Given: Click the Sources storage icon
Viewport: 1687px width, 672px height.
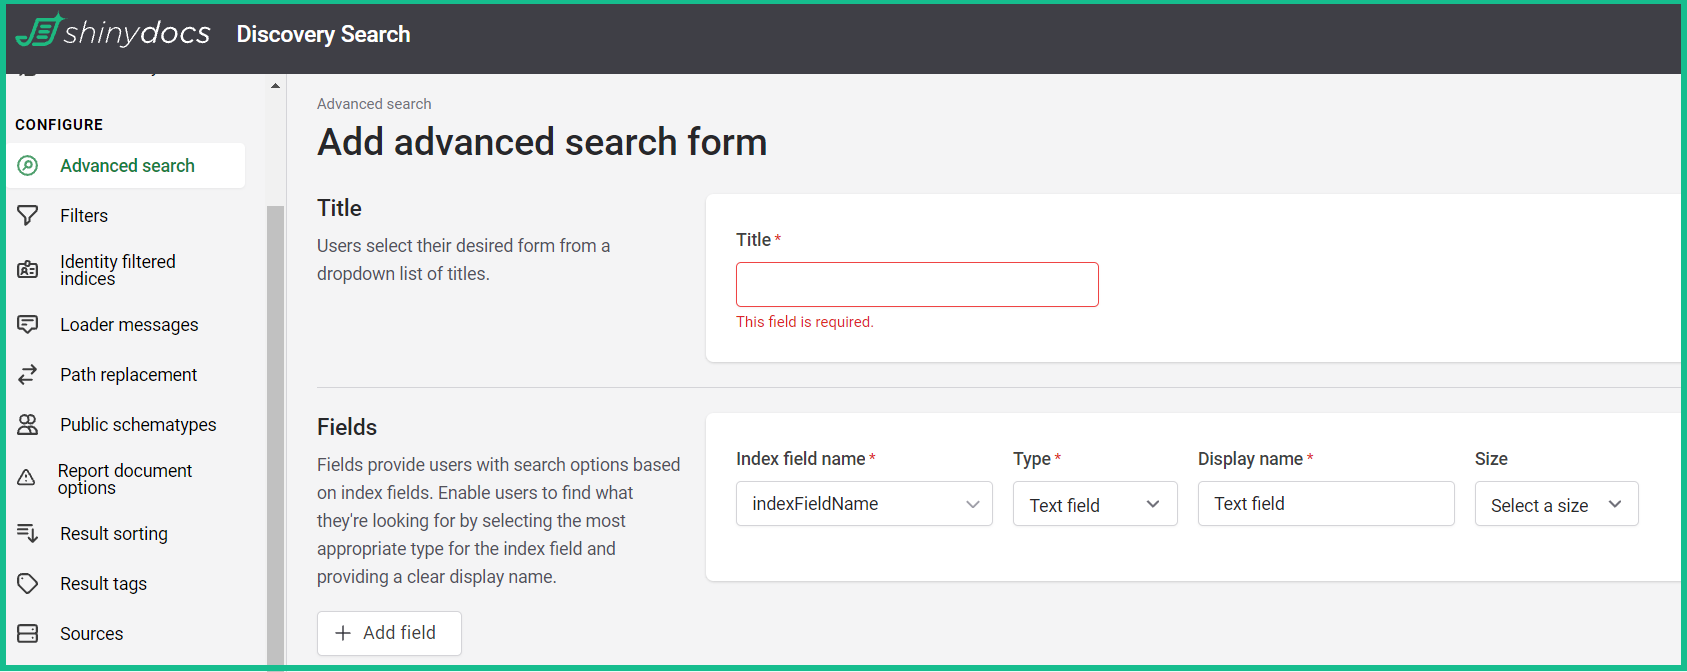Looking at the screenshot, I should pos(28,634).
